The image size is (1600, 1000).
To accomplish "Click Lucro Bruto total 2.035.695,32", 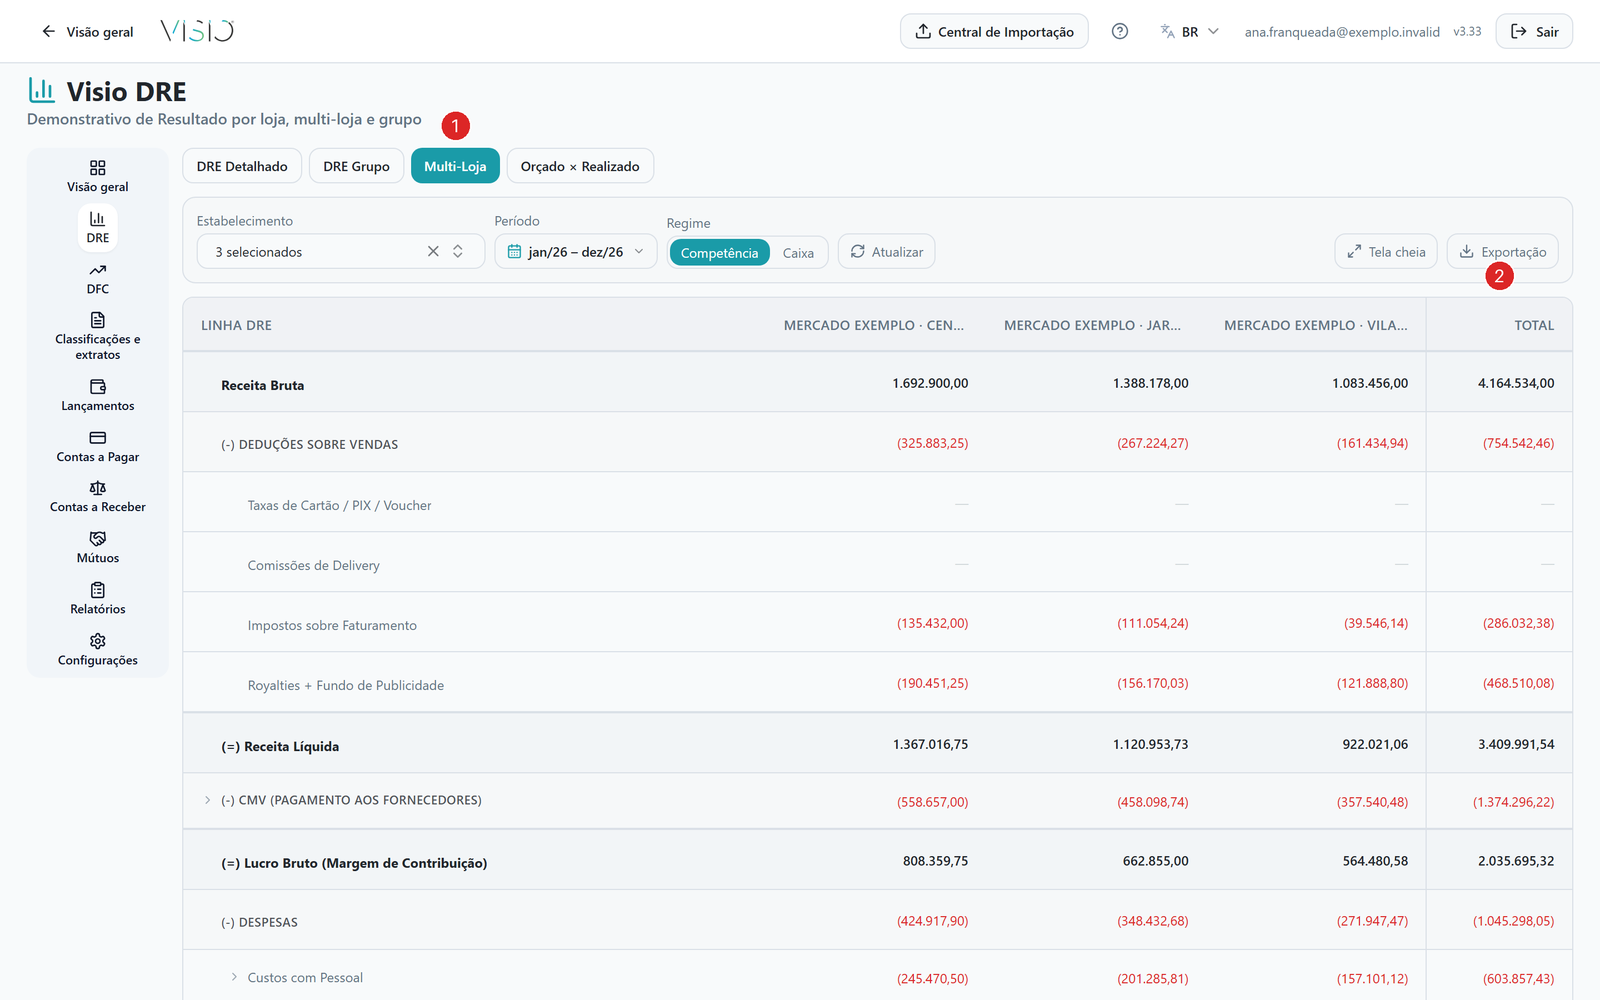I will 1516,861.
